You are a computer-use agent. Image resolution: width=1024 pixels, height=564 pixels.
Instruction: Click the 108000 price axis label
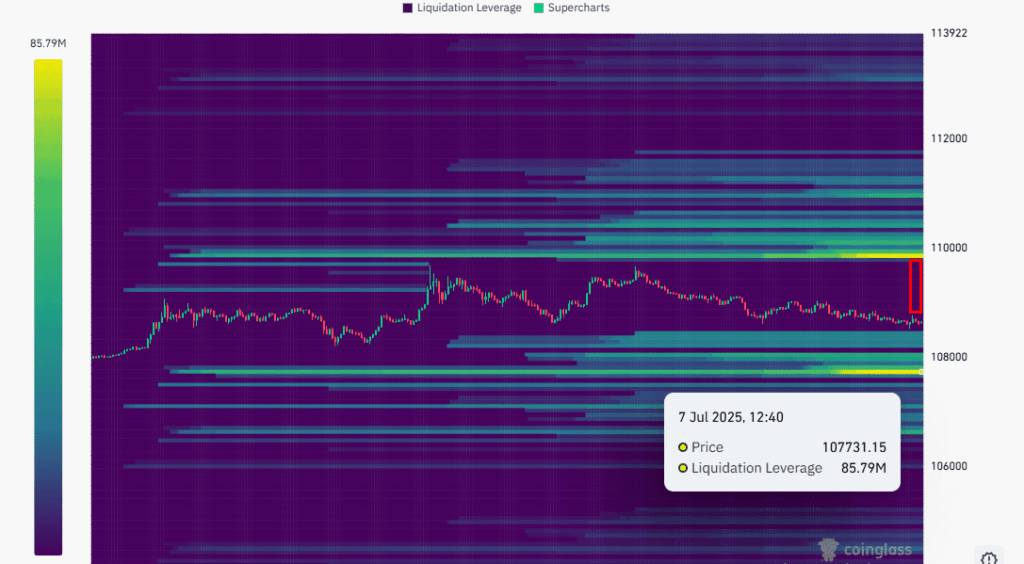[x=950, y=357]
